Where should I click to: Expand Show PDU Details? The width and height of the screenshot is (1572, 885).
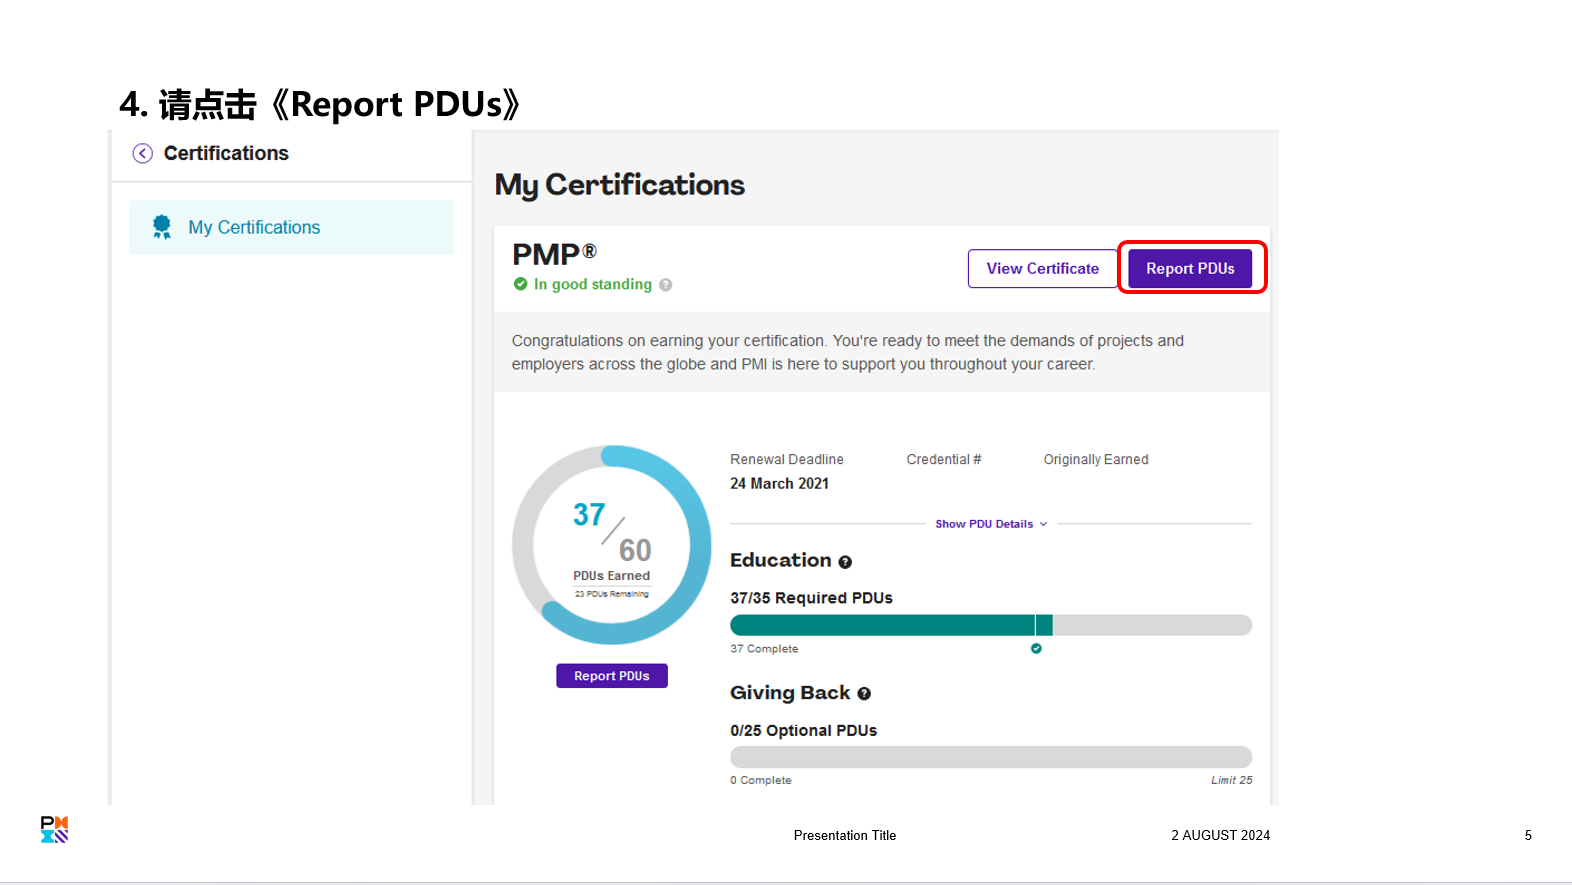pyautogui.click(x=991, y=523)
